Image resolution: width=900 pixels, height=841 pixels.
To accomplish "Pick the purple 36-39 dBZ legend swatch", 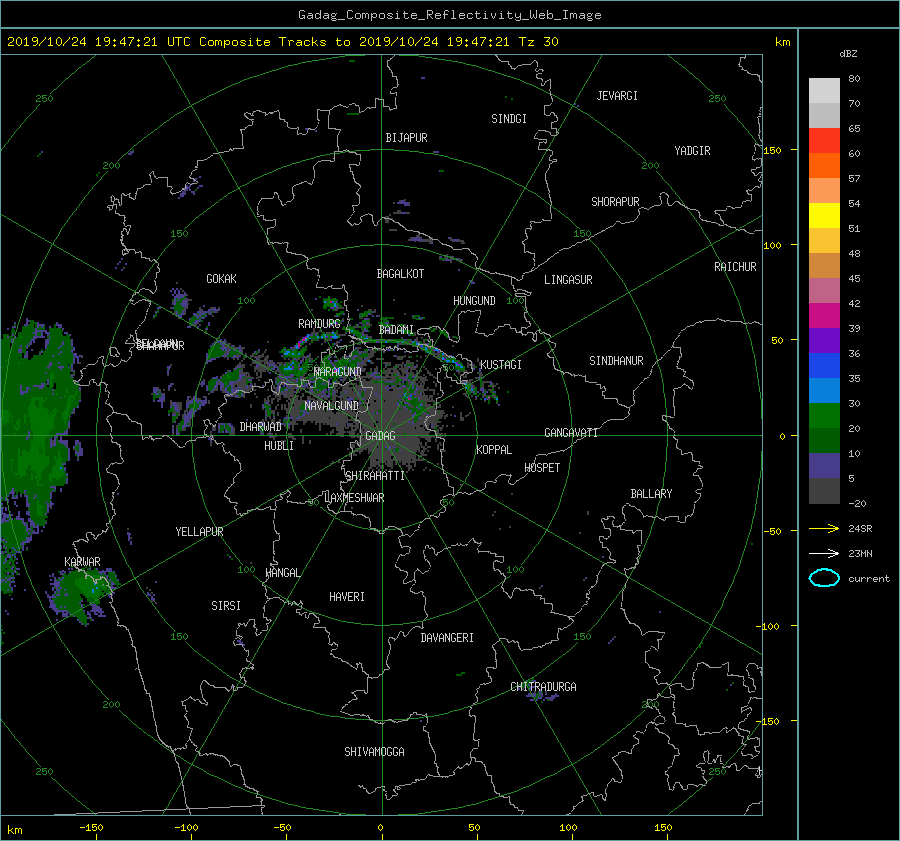I will [824, 341].
